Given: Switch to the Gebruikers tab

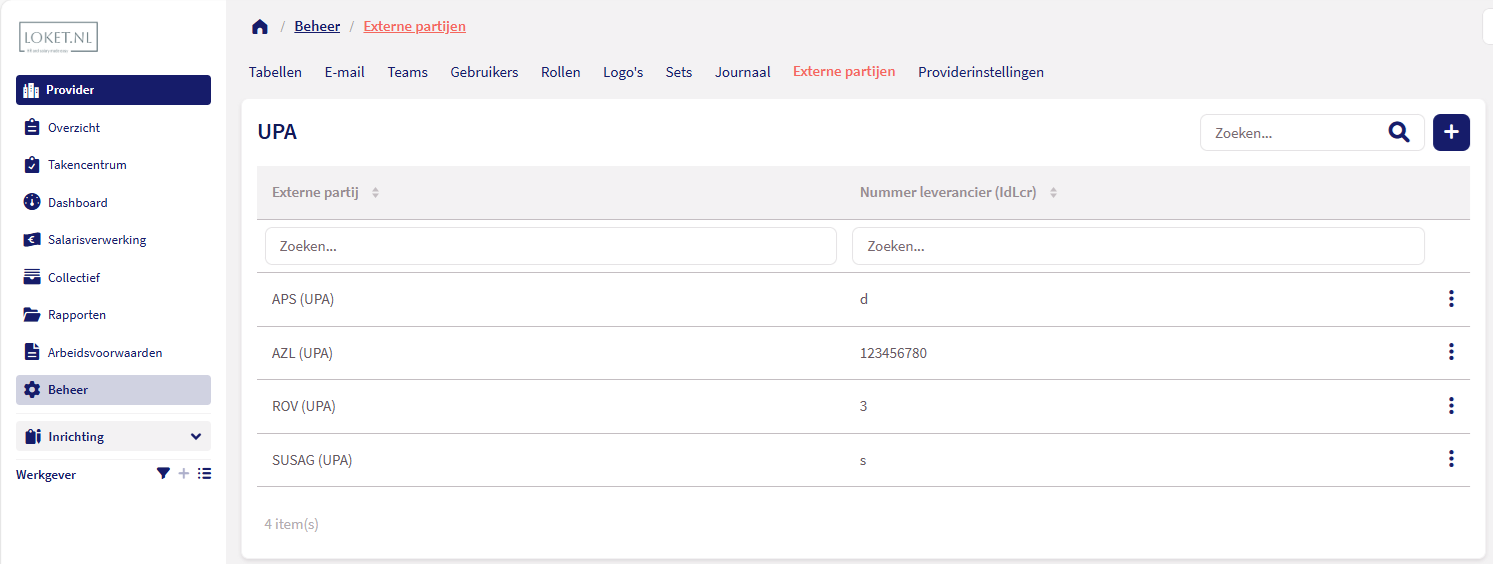Looking at the screenshot, I should tap(484, 72).
